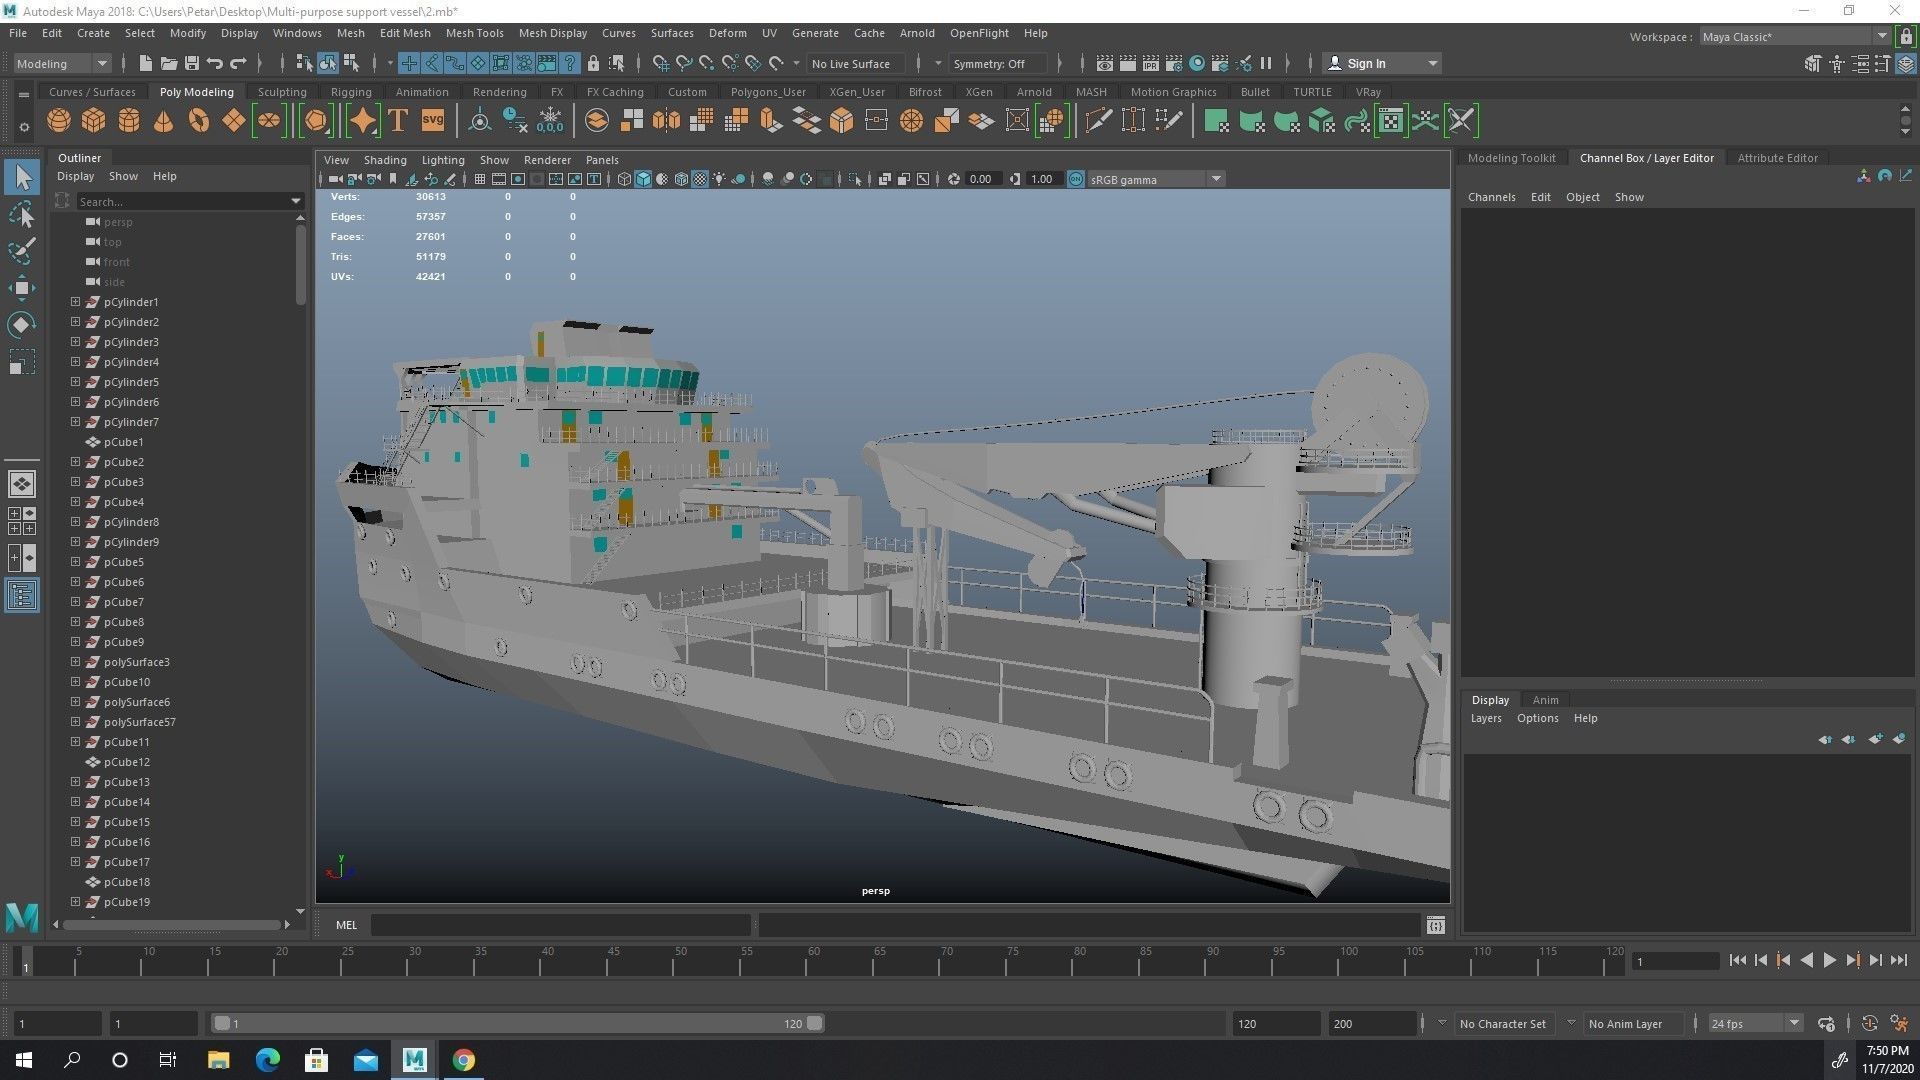Save the current scene icon
The image size is (1920, 1080).
point(192,63)
